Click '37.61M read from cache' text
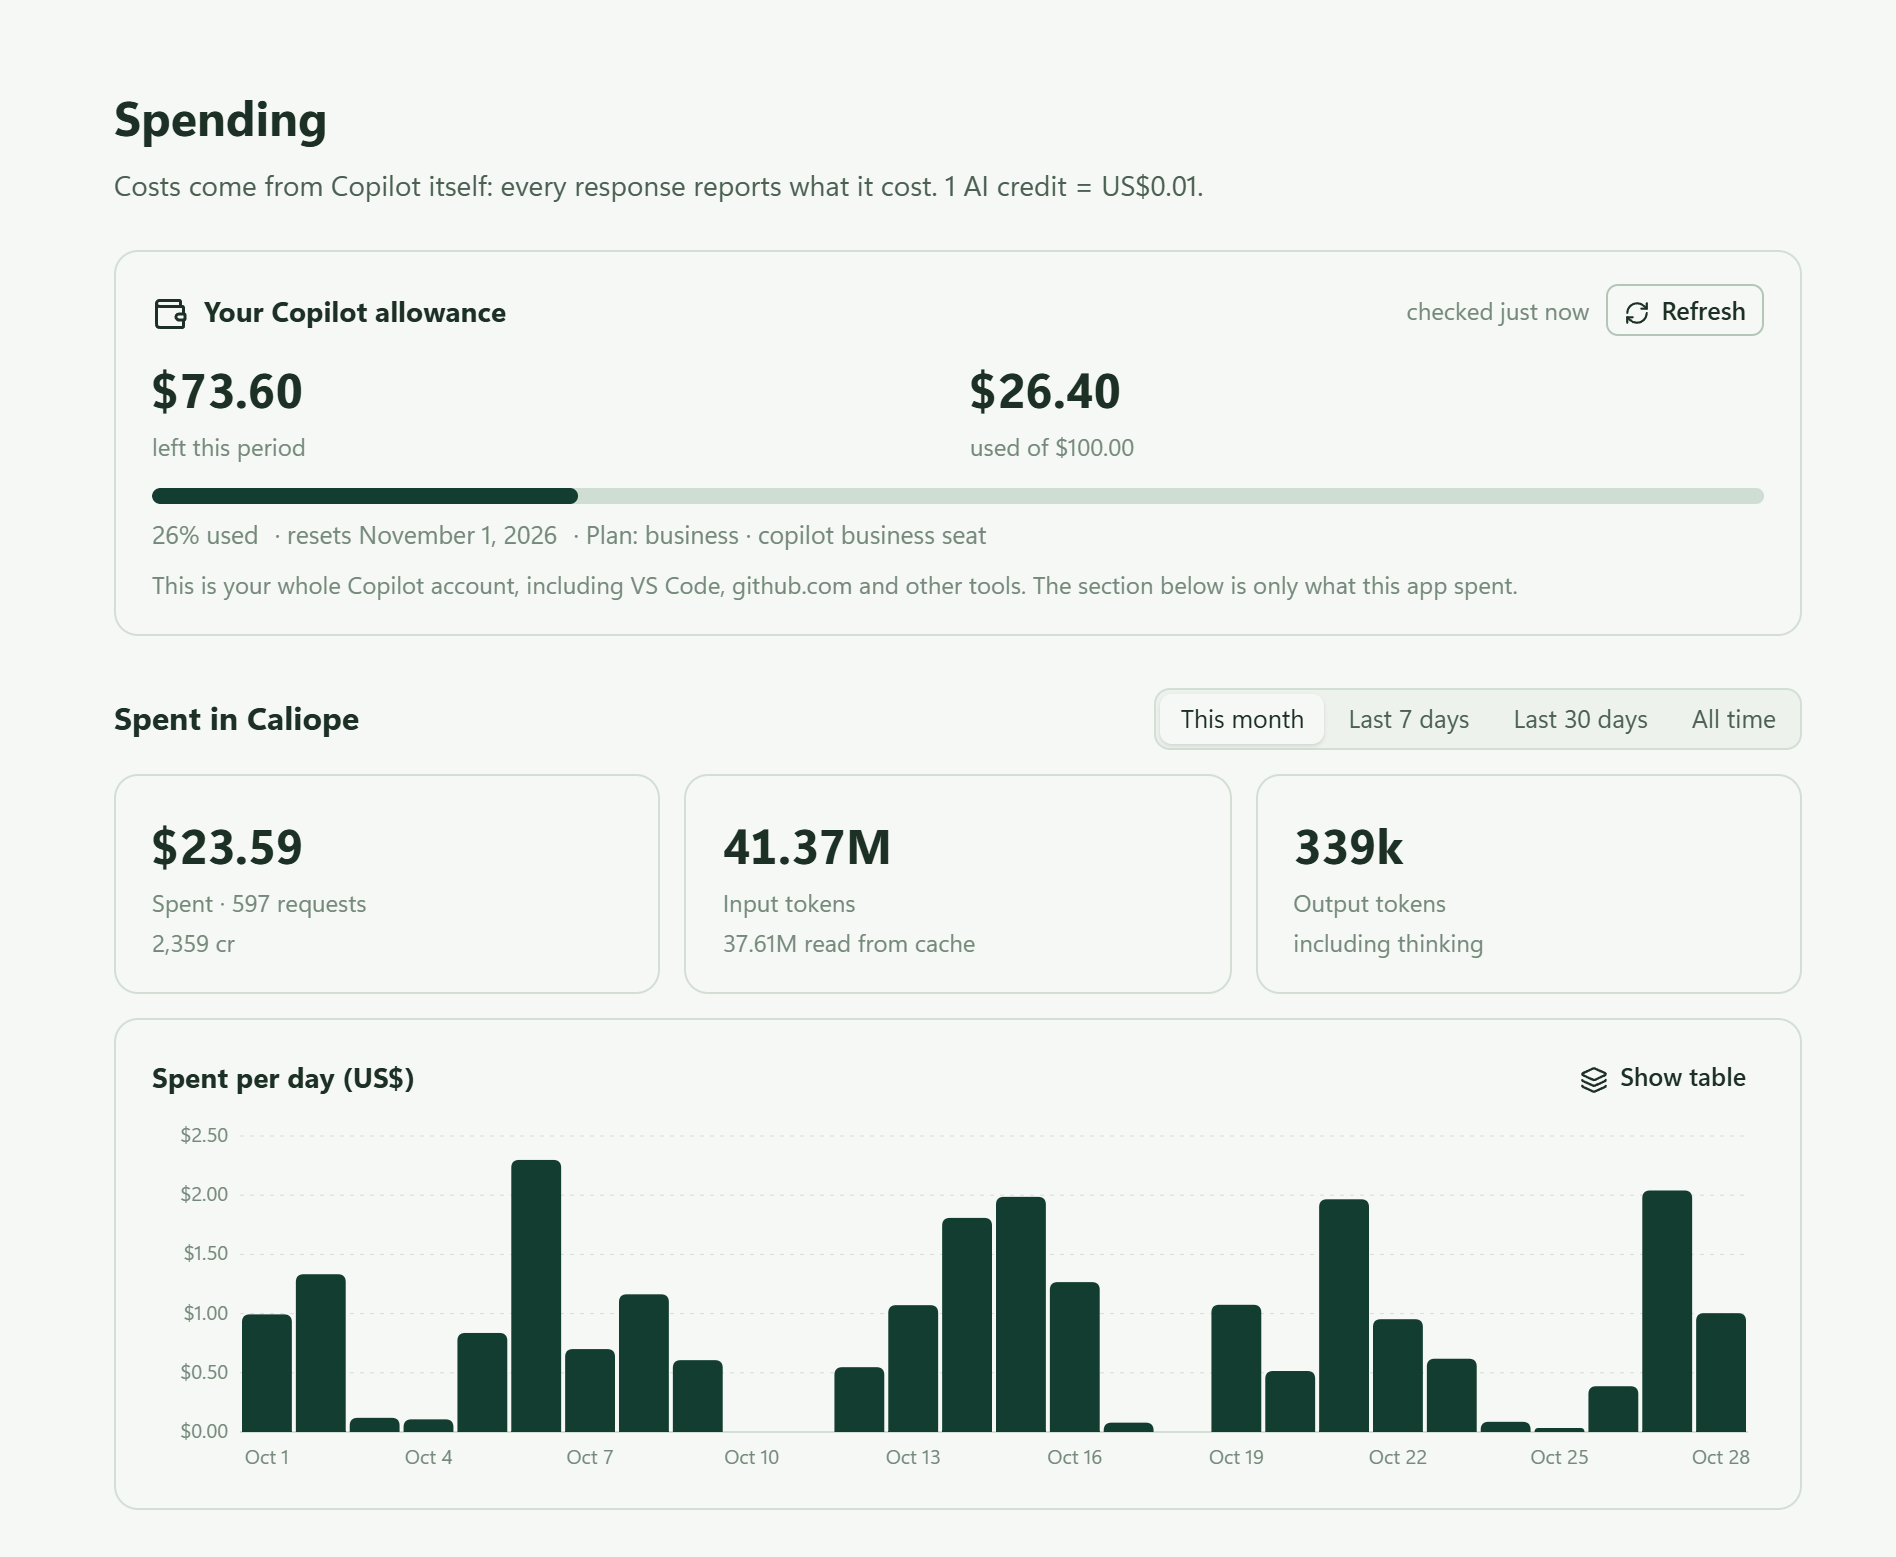The image size is (1896, 1557). (849, 944)
